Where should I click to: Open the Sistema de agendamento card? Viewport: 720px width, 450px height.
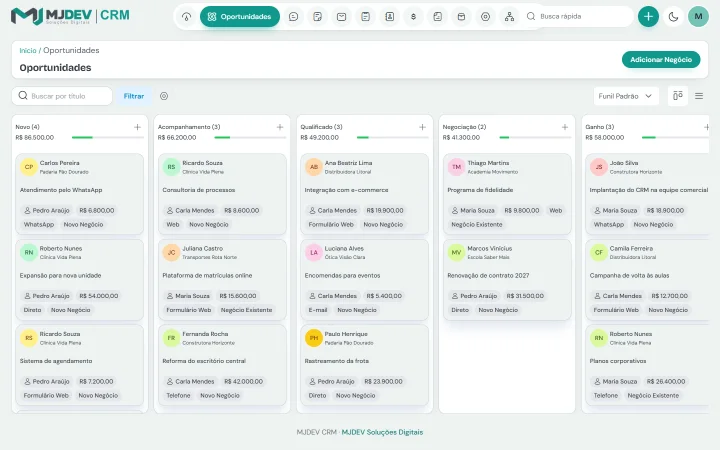click(79, 365)
